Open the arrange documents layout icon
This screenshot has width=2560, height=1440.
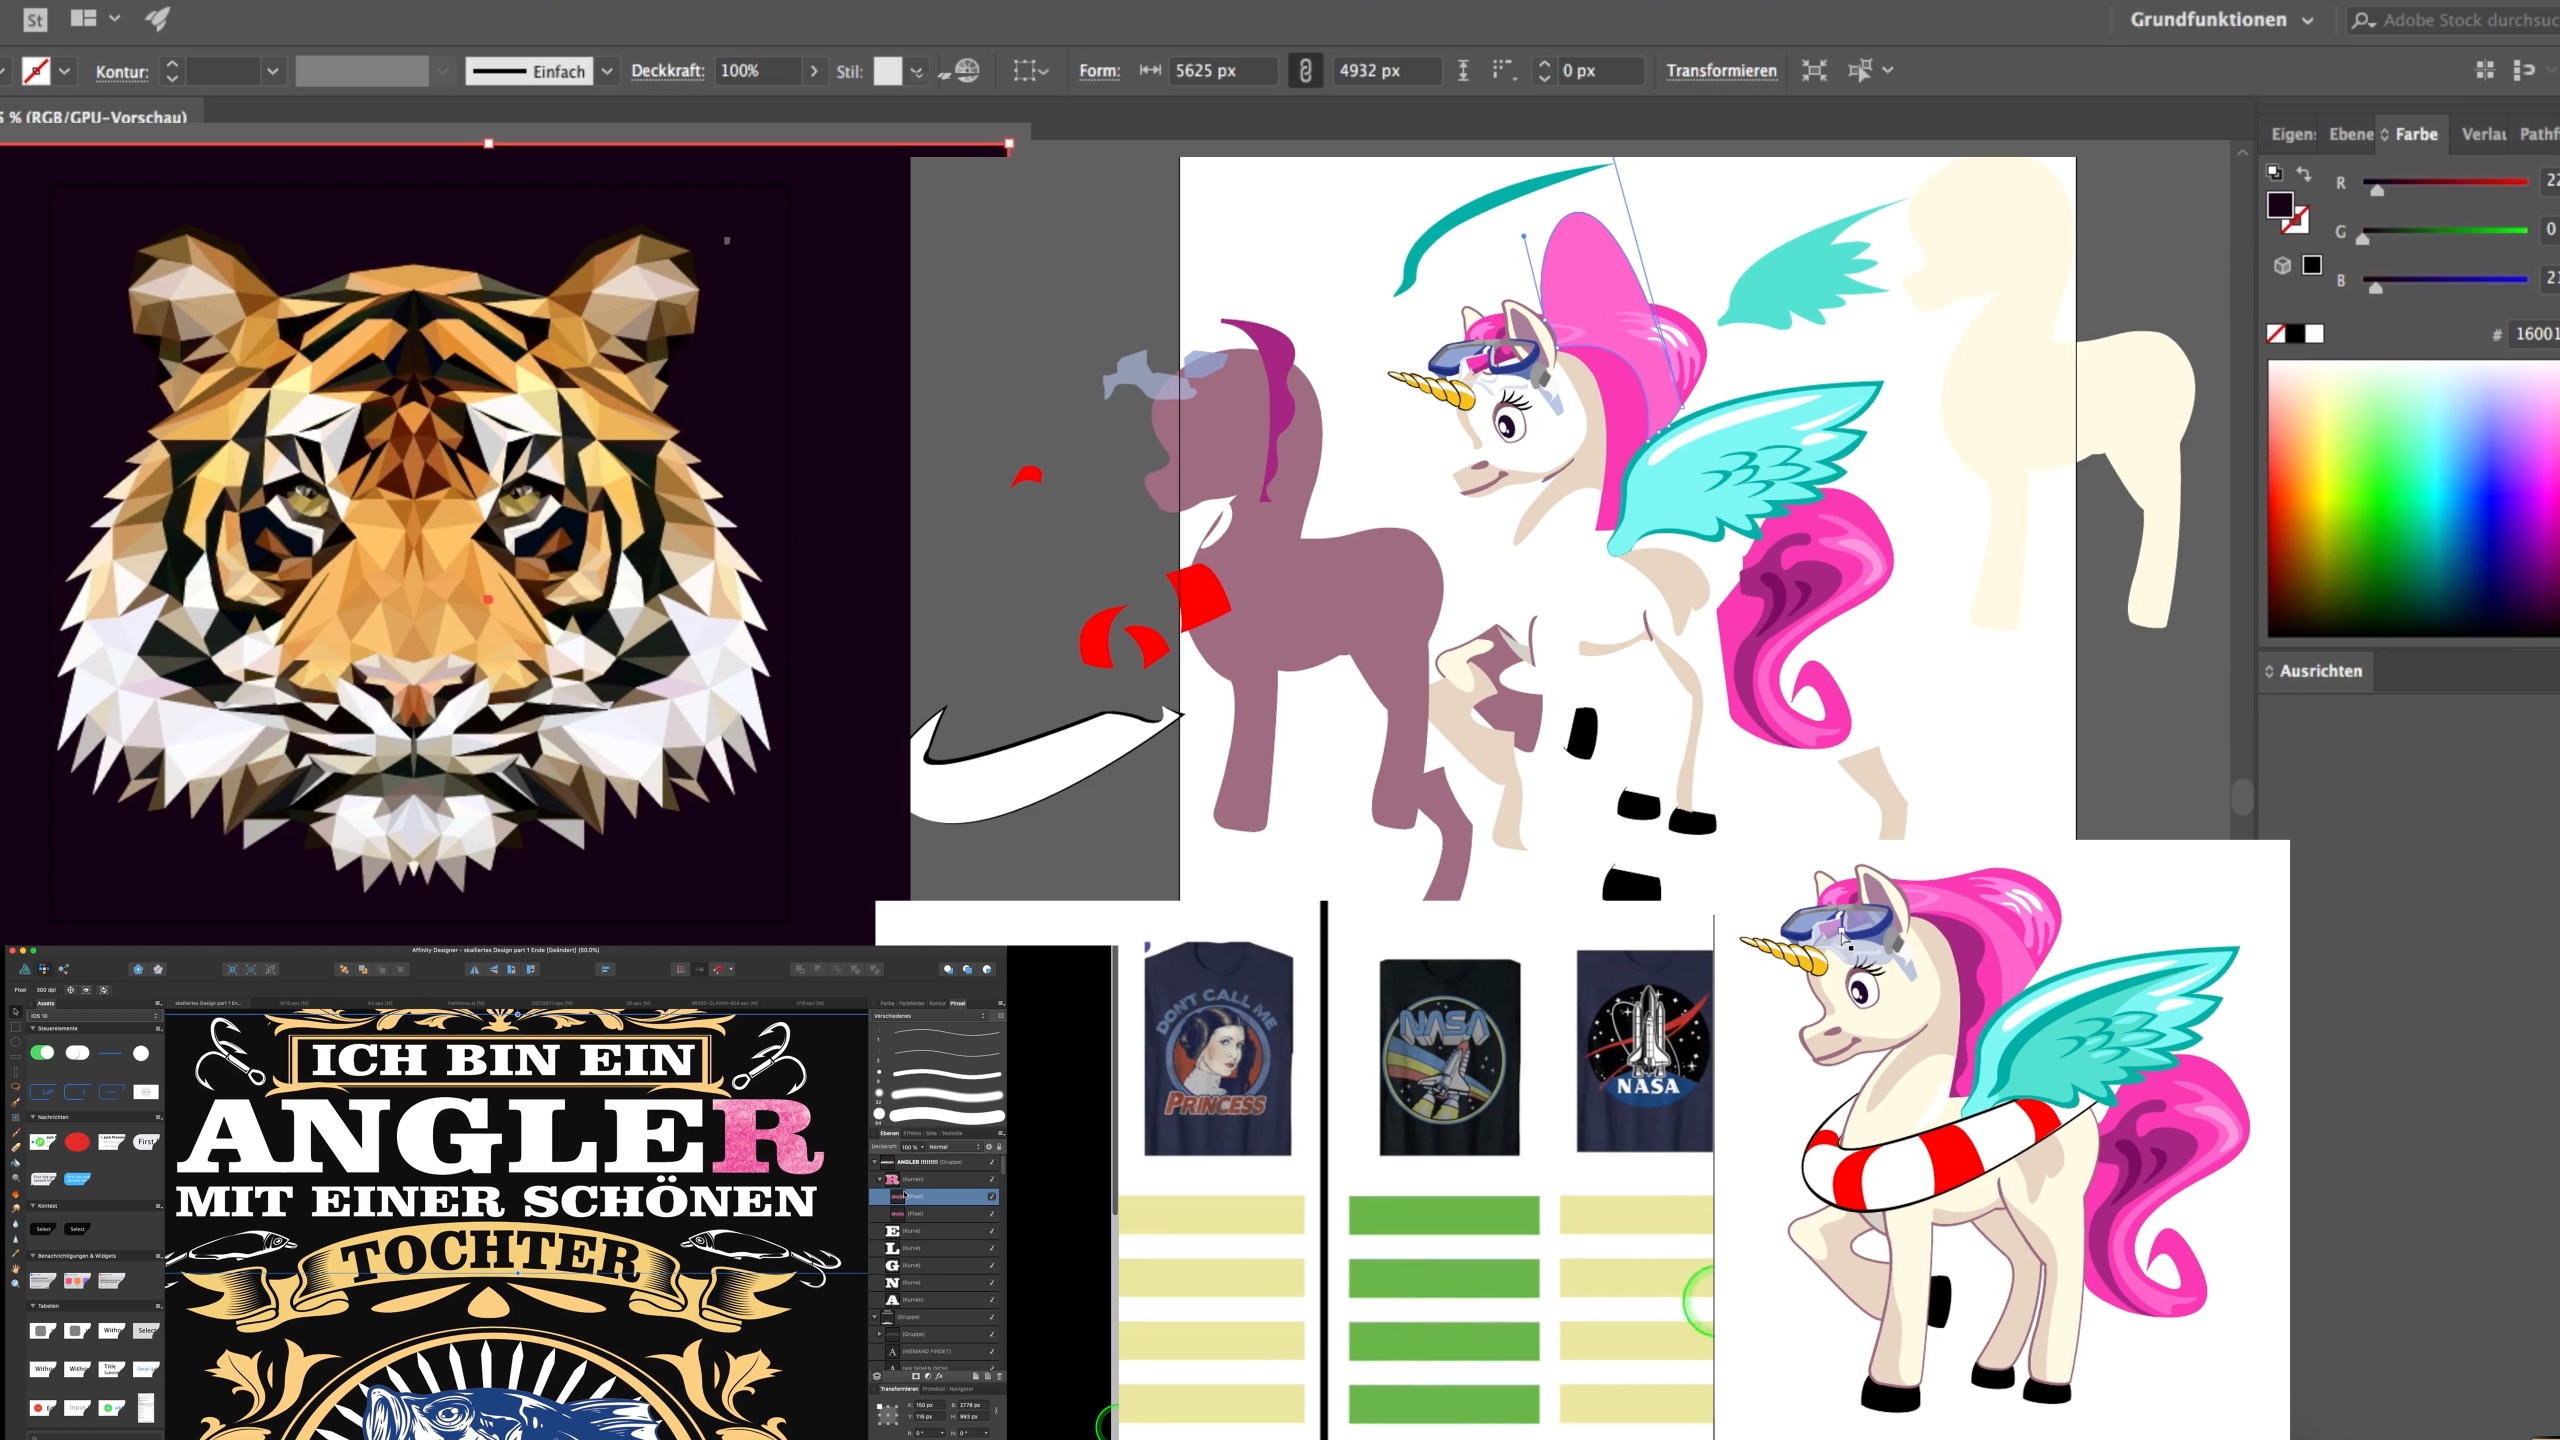pos(84,19)
